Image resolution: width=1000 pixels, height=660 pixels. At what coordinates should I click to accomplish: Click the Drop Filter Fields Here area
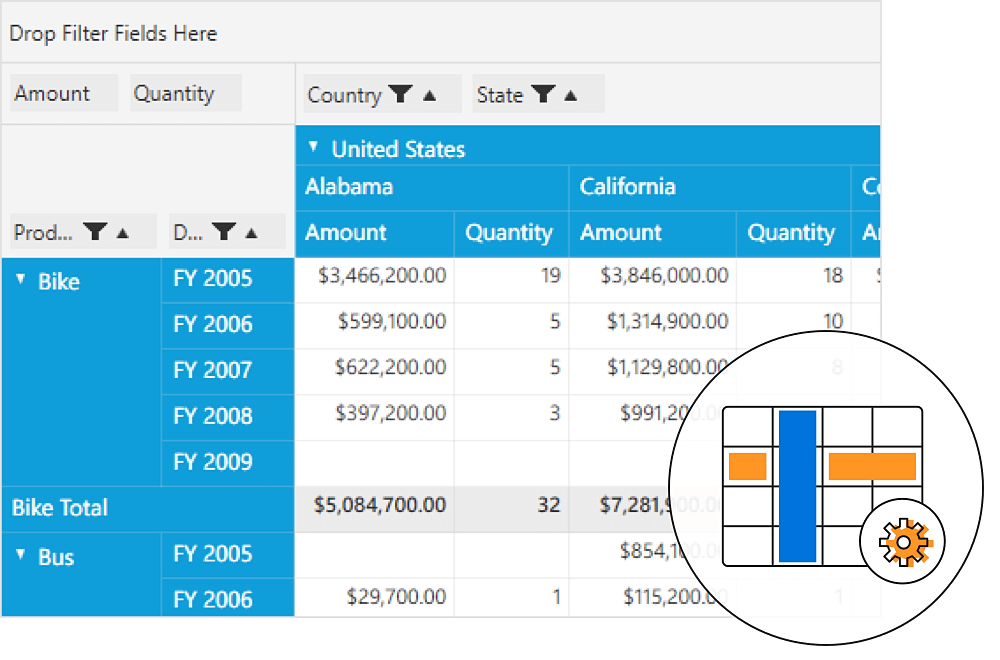pos(113,34)
